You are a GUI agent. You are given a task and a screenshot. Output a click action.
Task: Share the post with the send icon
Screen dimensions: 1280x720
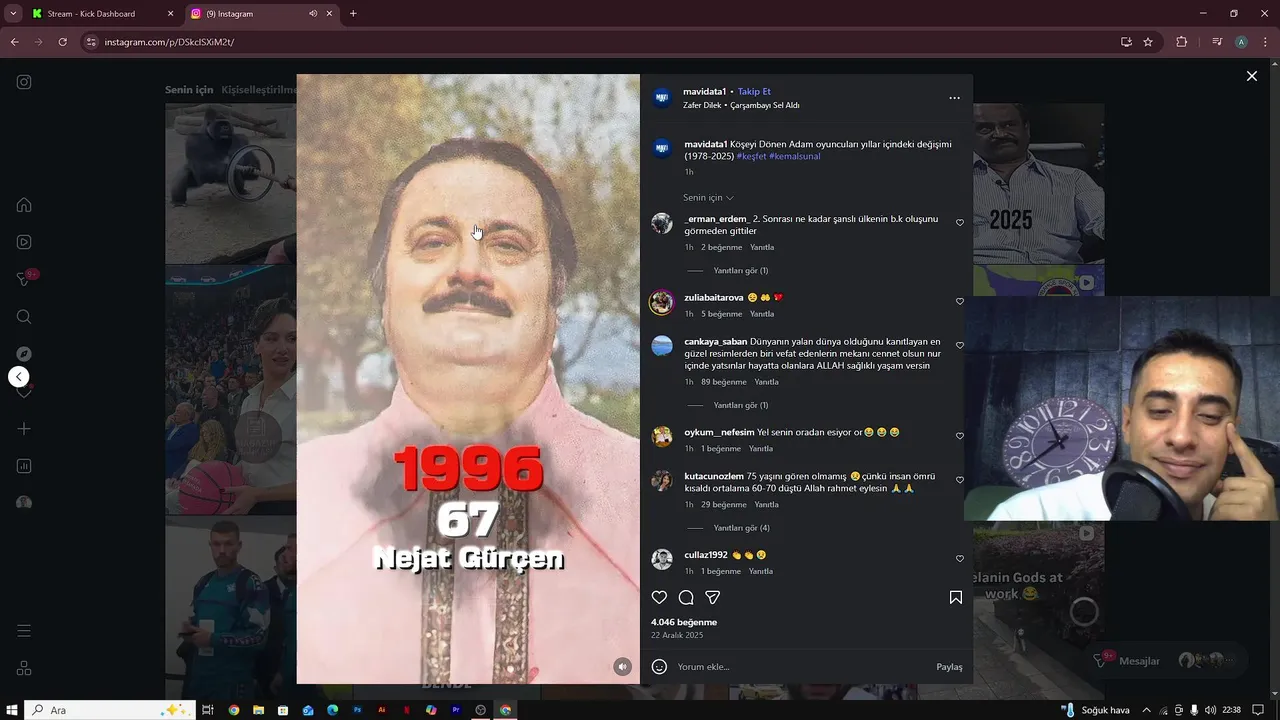coord(713,597)
